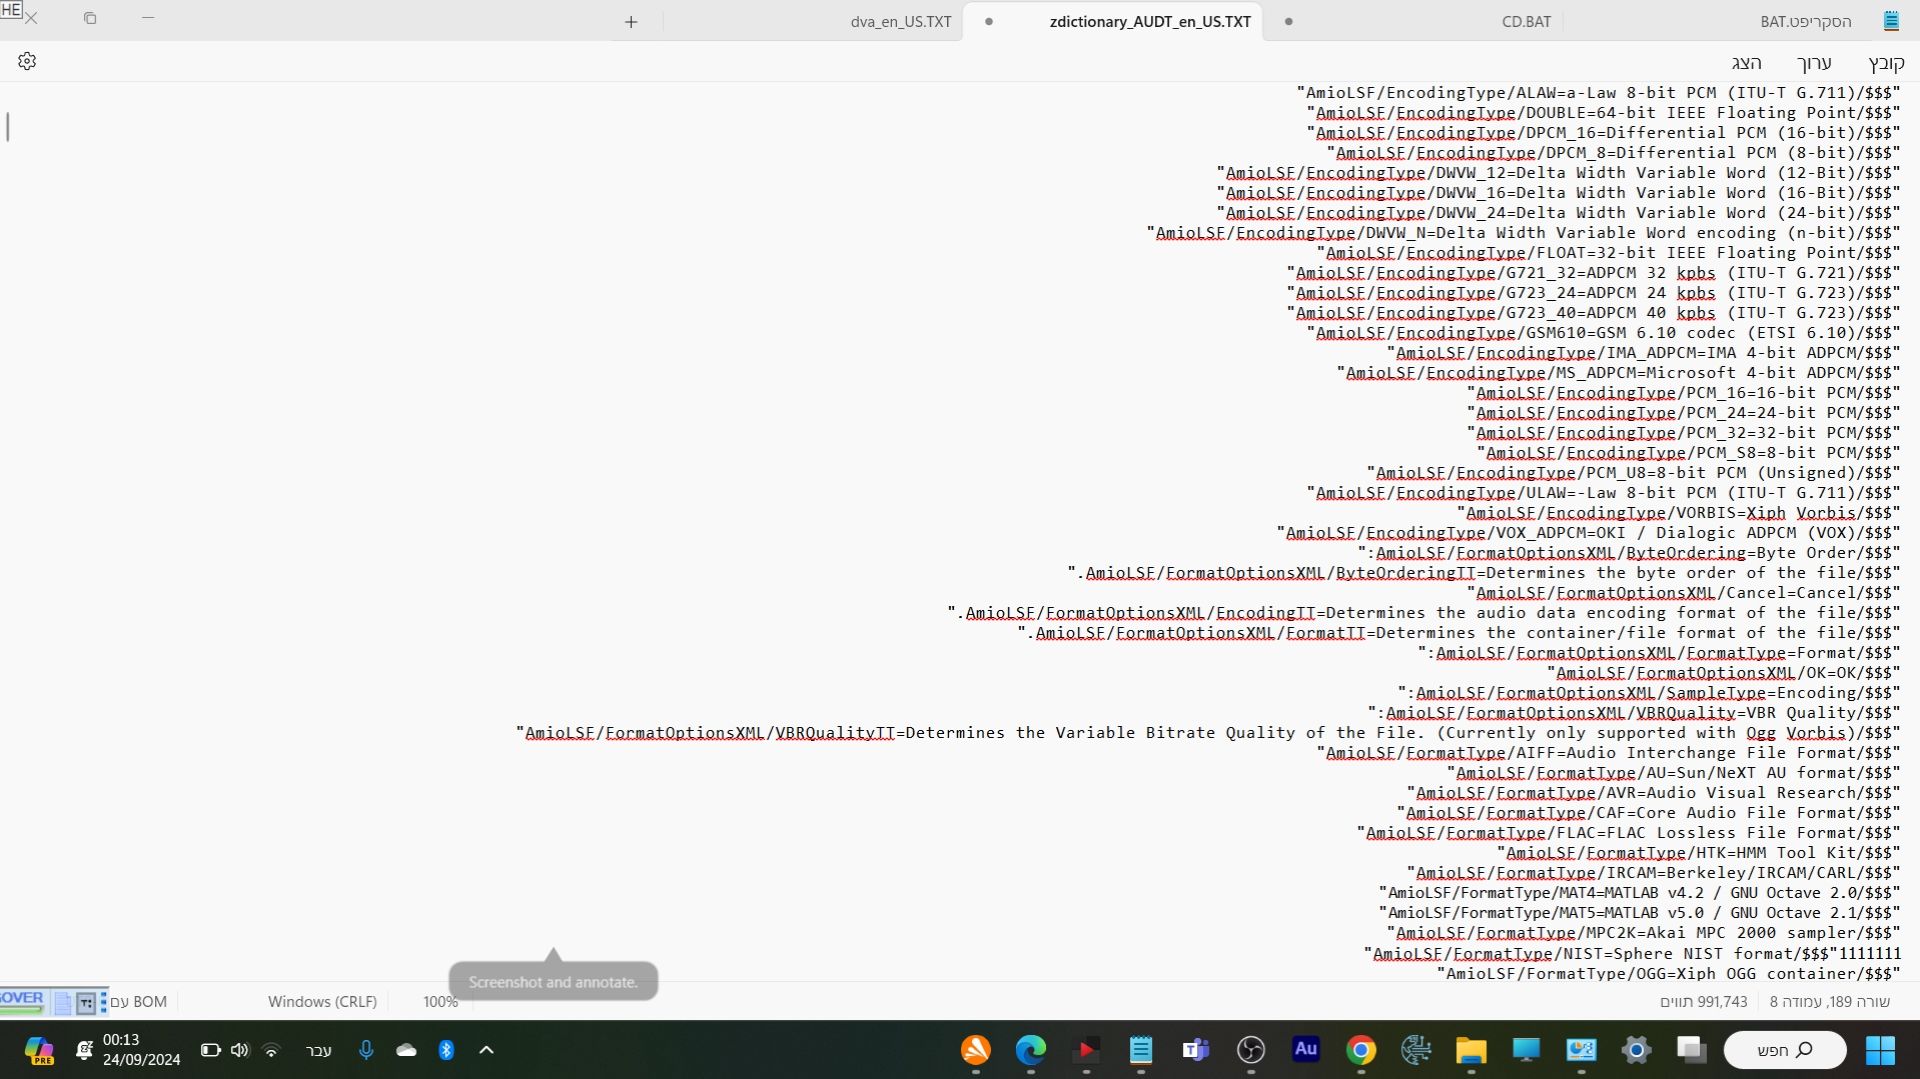Open Control Panel icon in taskbar
The height and width of the screenshot is (1079, 1920).
(x=1581, y=1050)
